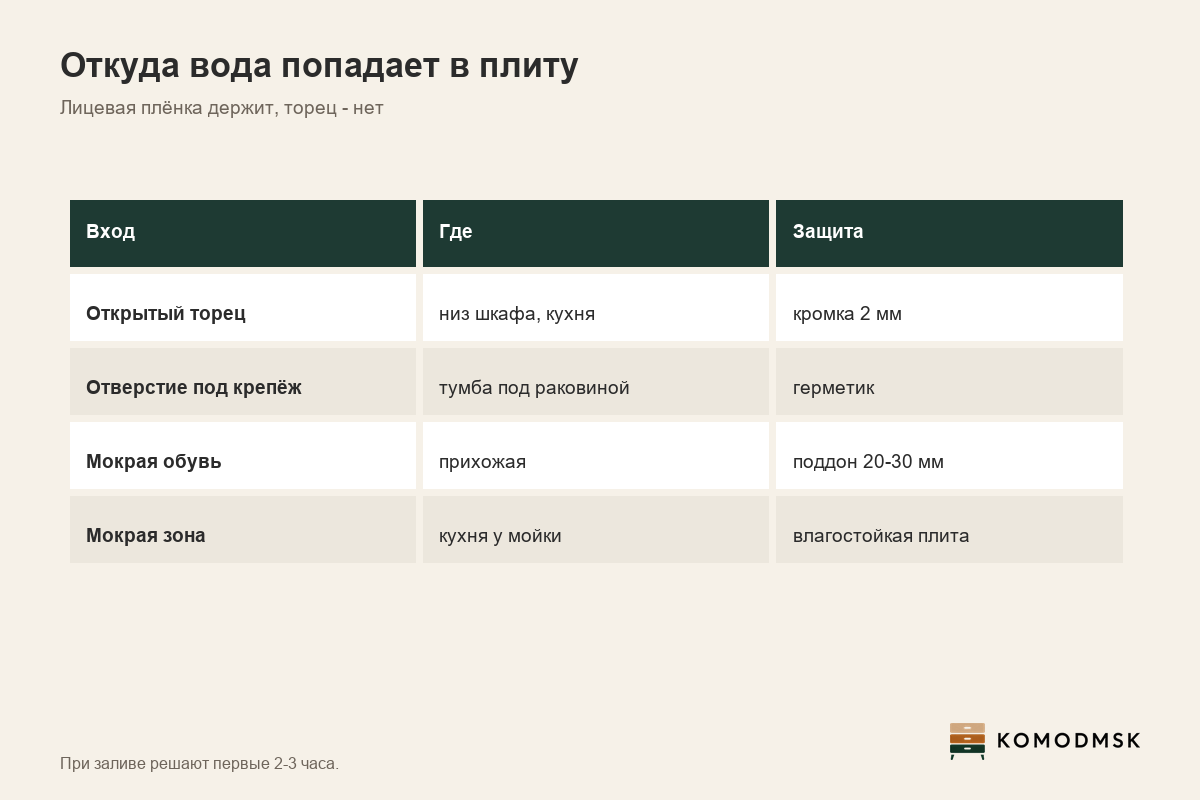Click the 'Где' column header
The width and height of the screenshot is (1200, 800).
pyautogui.click(x=596, y=233)
